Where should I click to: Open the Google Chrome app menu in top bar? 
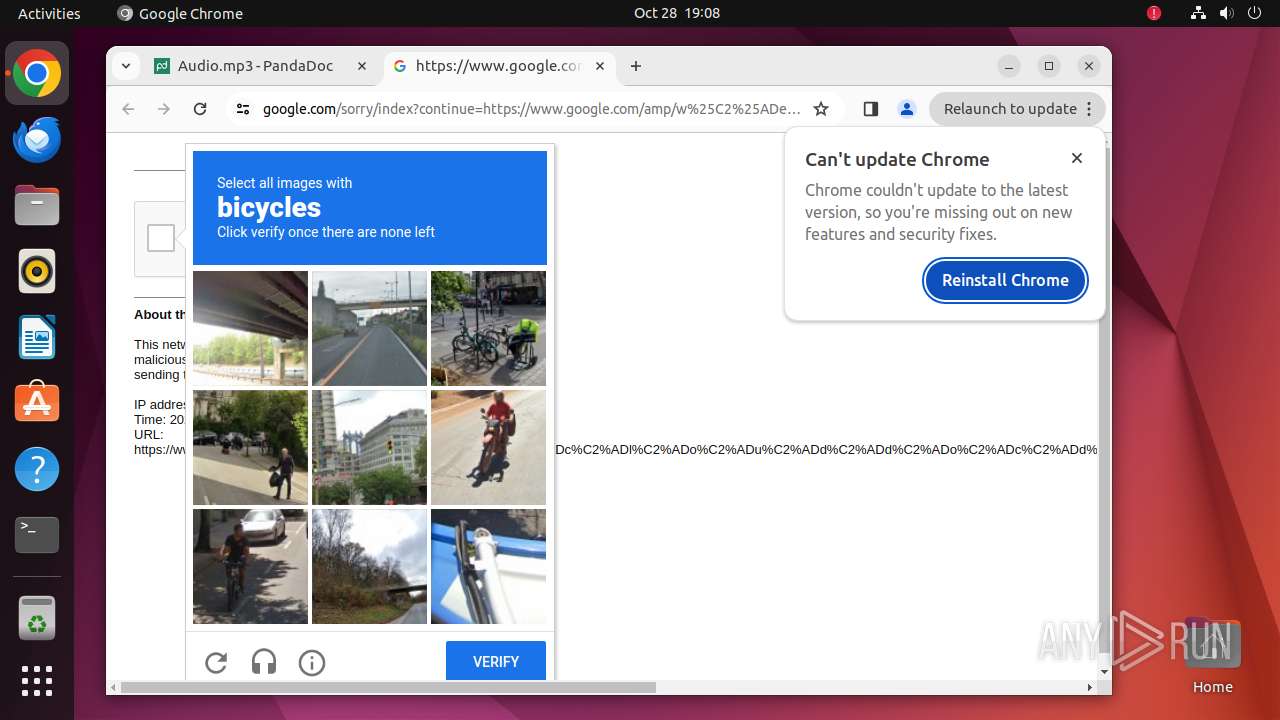coord(180,13)
